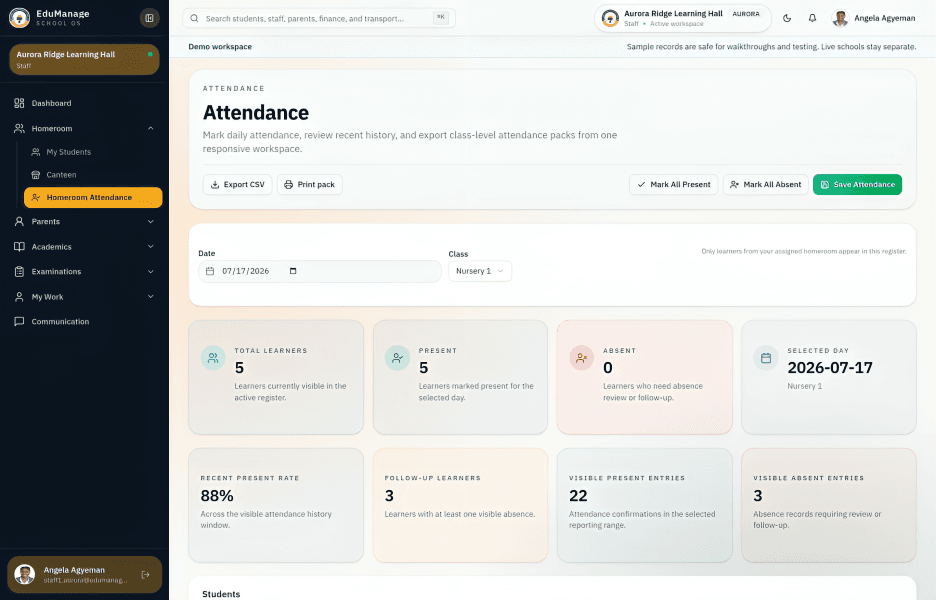Image resolution: width=936 pixels, height=600 pixels.
Task: Open Aurora Ridge Learning Hall workspace switcher
Action: coord(682,18)
